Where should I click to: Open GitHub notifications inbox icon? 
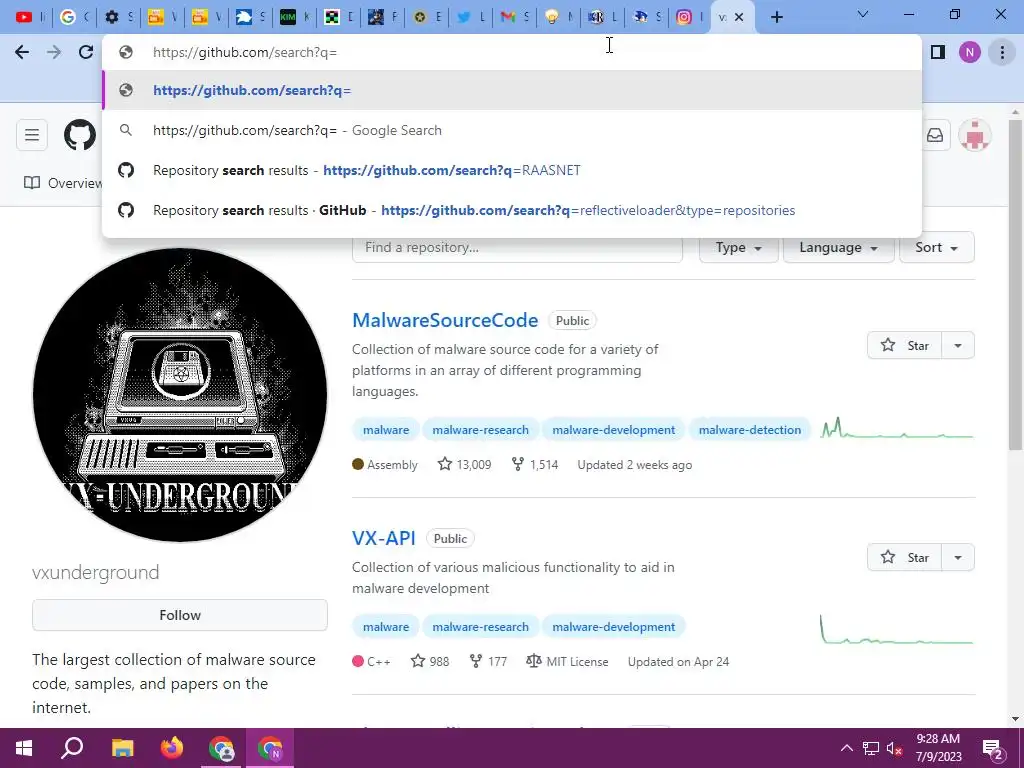click(935, 135)
